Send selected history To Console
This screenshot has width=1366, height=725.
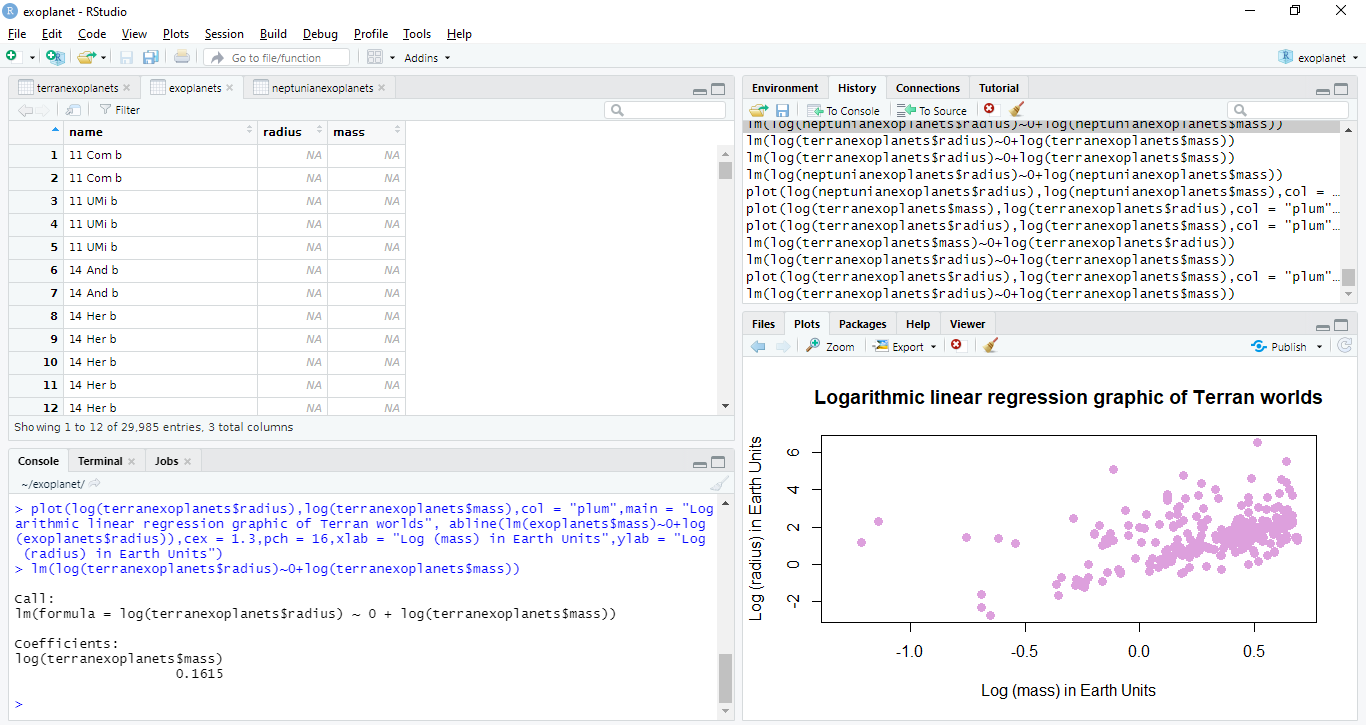coord(844,110)
